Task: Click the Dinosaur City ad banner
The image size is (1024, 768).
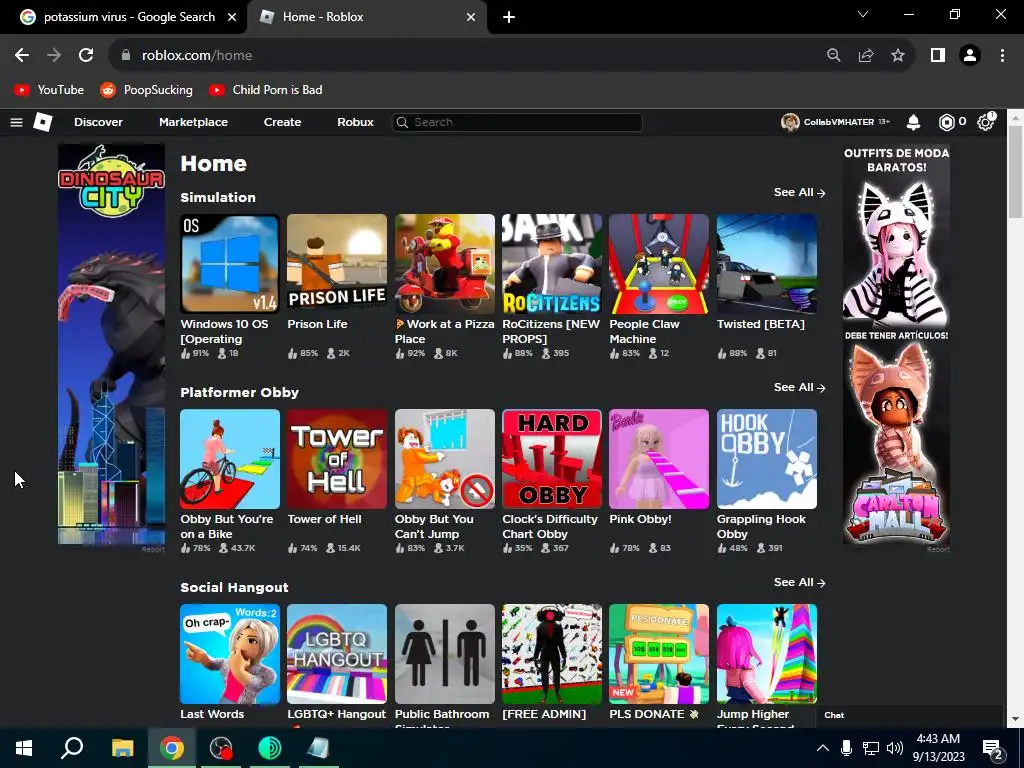Action: [x=112, y=344]
